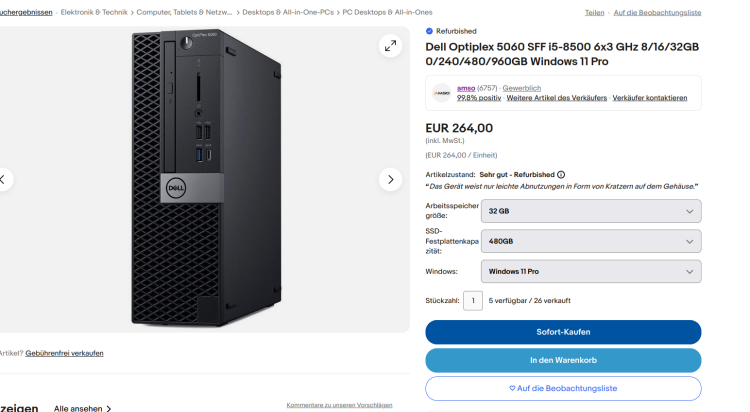Click the amso seller logo avatar
750x412 pixels.
pos(441,93)
